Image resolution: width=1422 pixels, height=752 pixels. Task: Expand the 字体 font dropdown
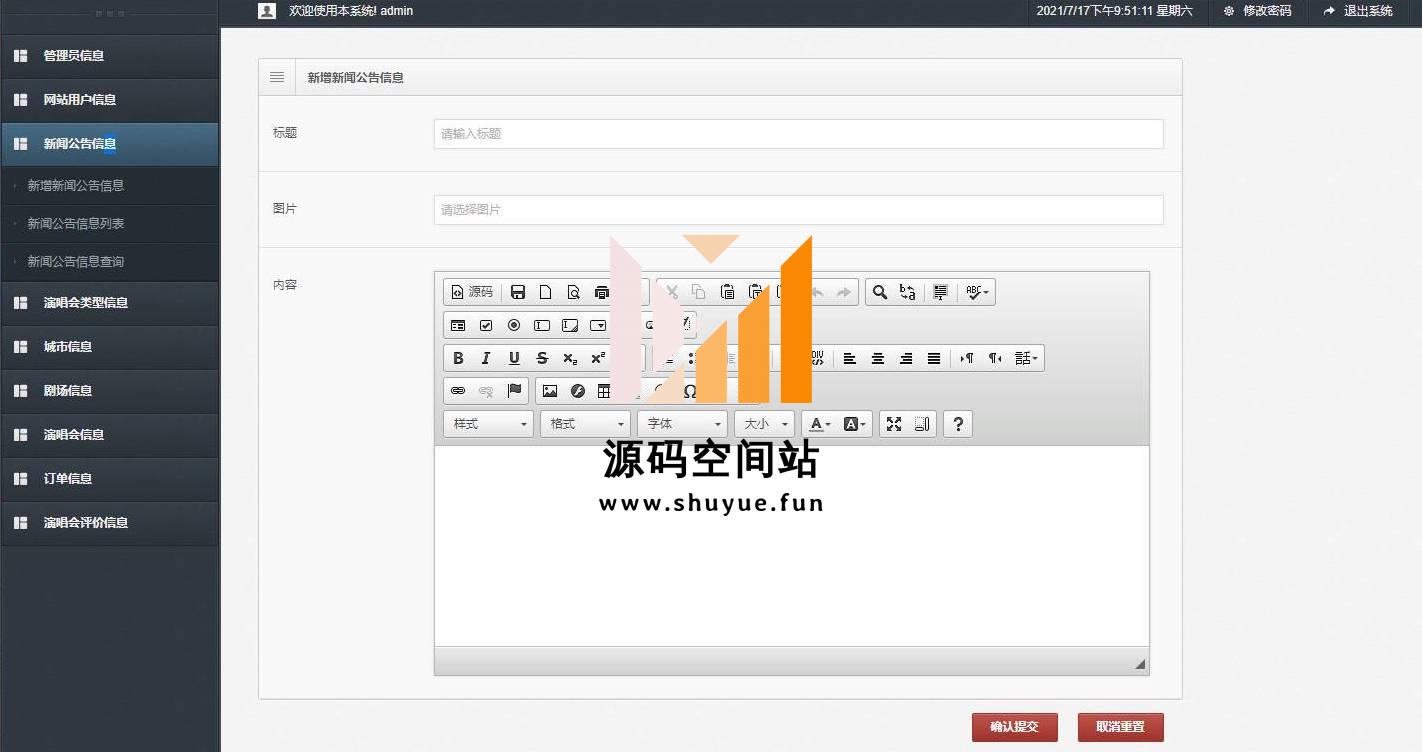[682, 424]
